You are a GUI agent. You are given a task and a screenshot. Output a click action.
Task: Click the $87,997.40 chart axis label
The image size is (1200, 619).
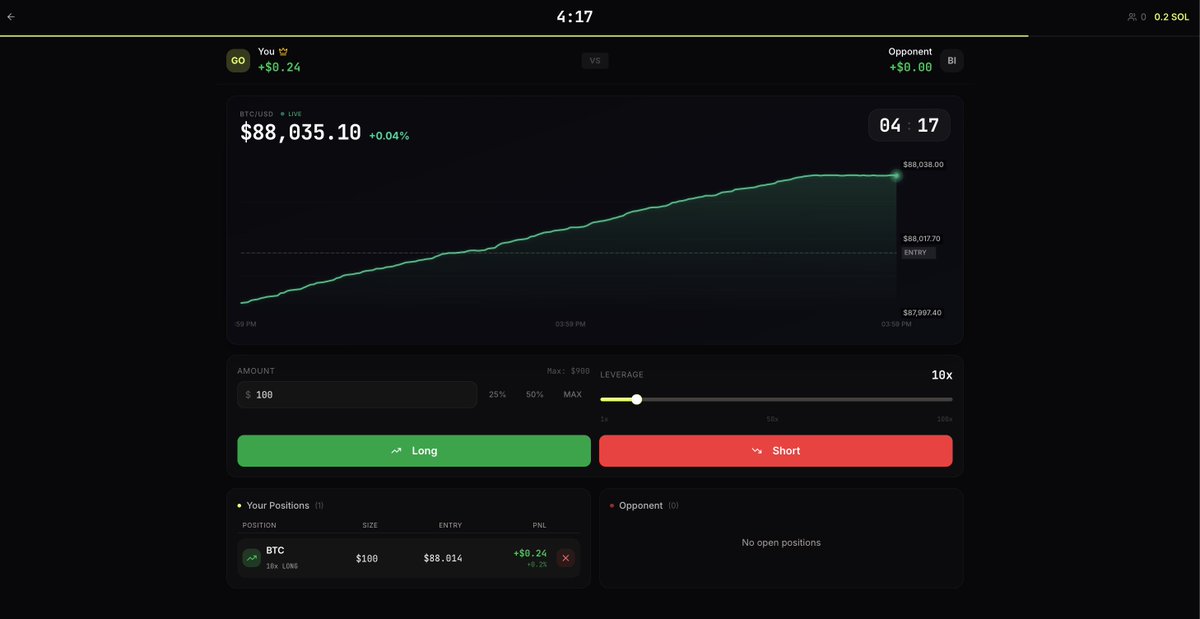(921, 313)
